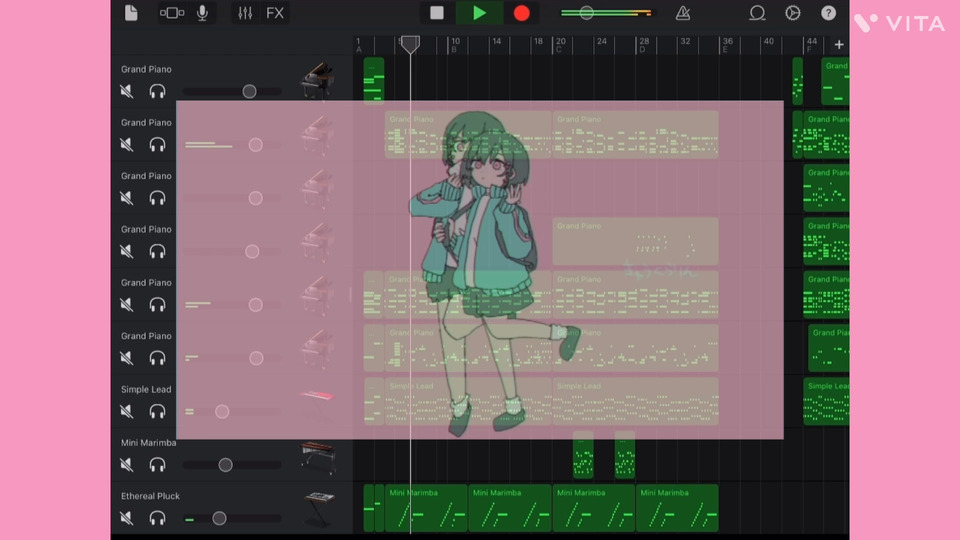The image size is (960, 540).
Task: Select first Mini Marimba region in Ethereal Pluck row
Action: pyautogui.click(x=426, y=508)
